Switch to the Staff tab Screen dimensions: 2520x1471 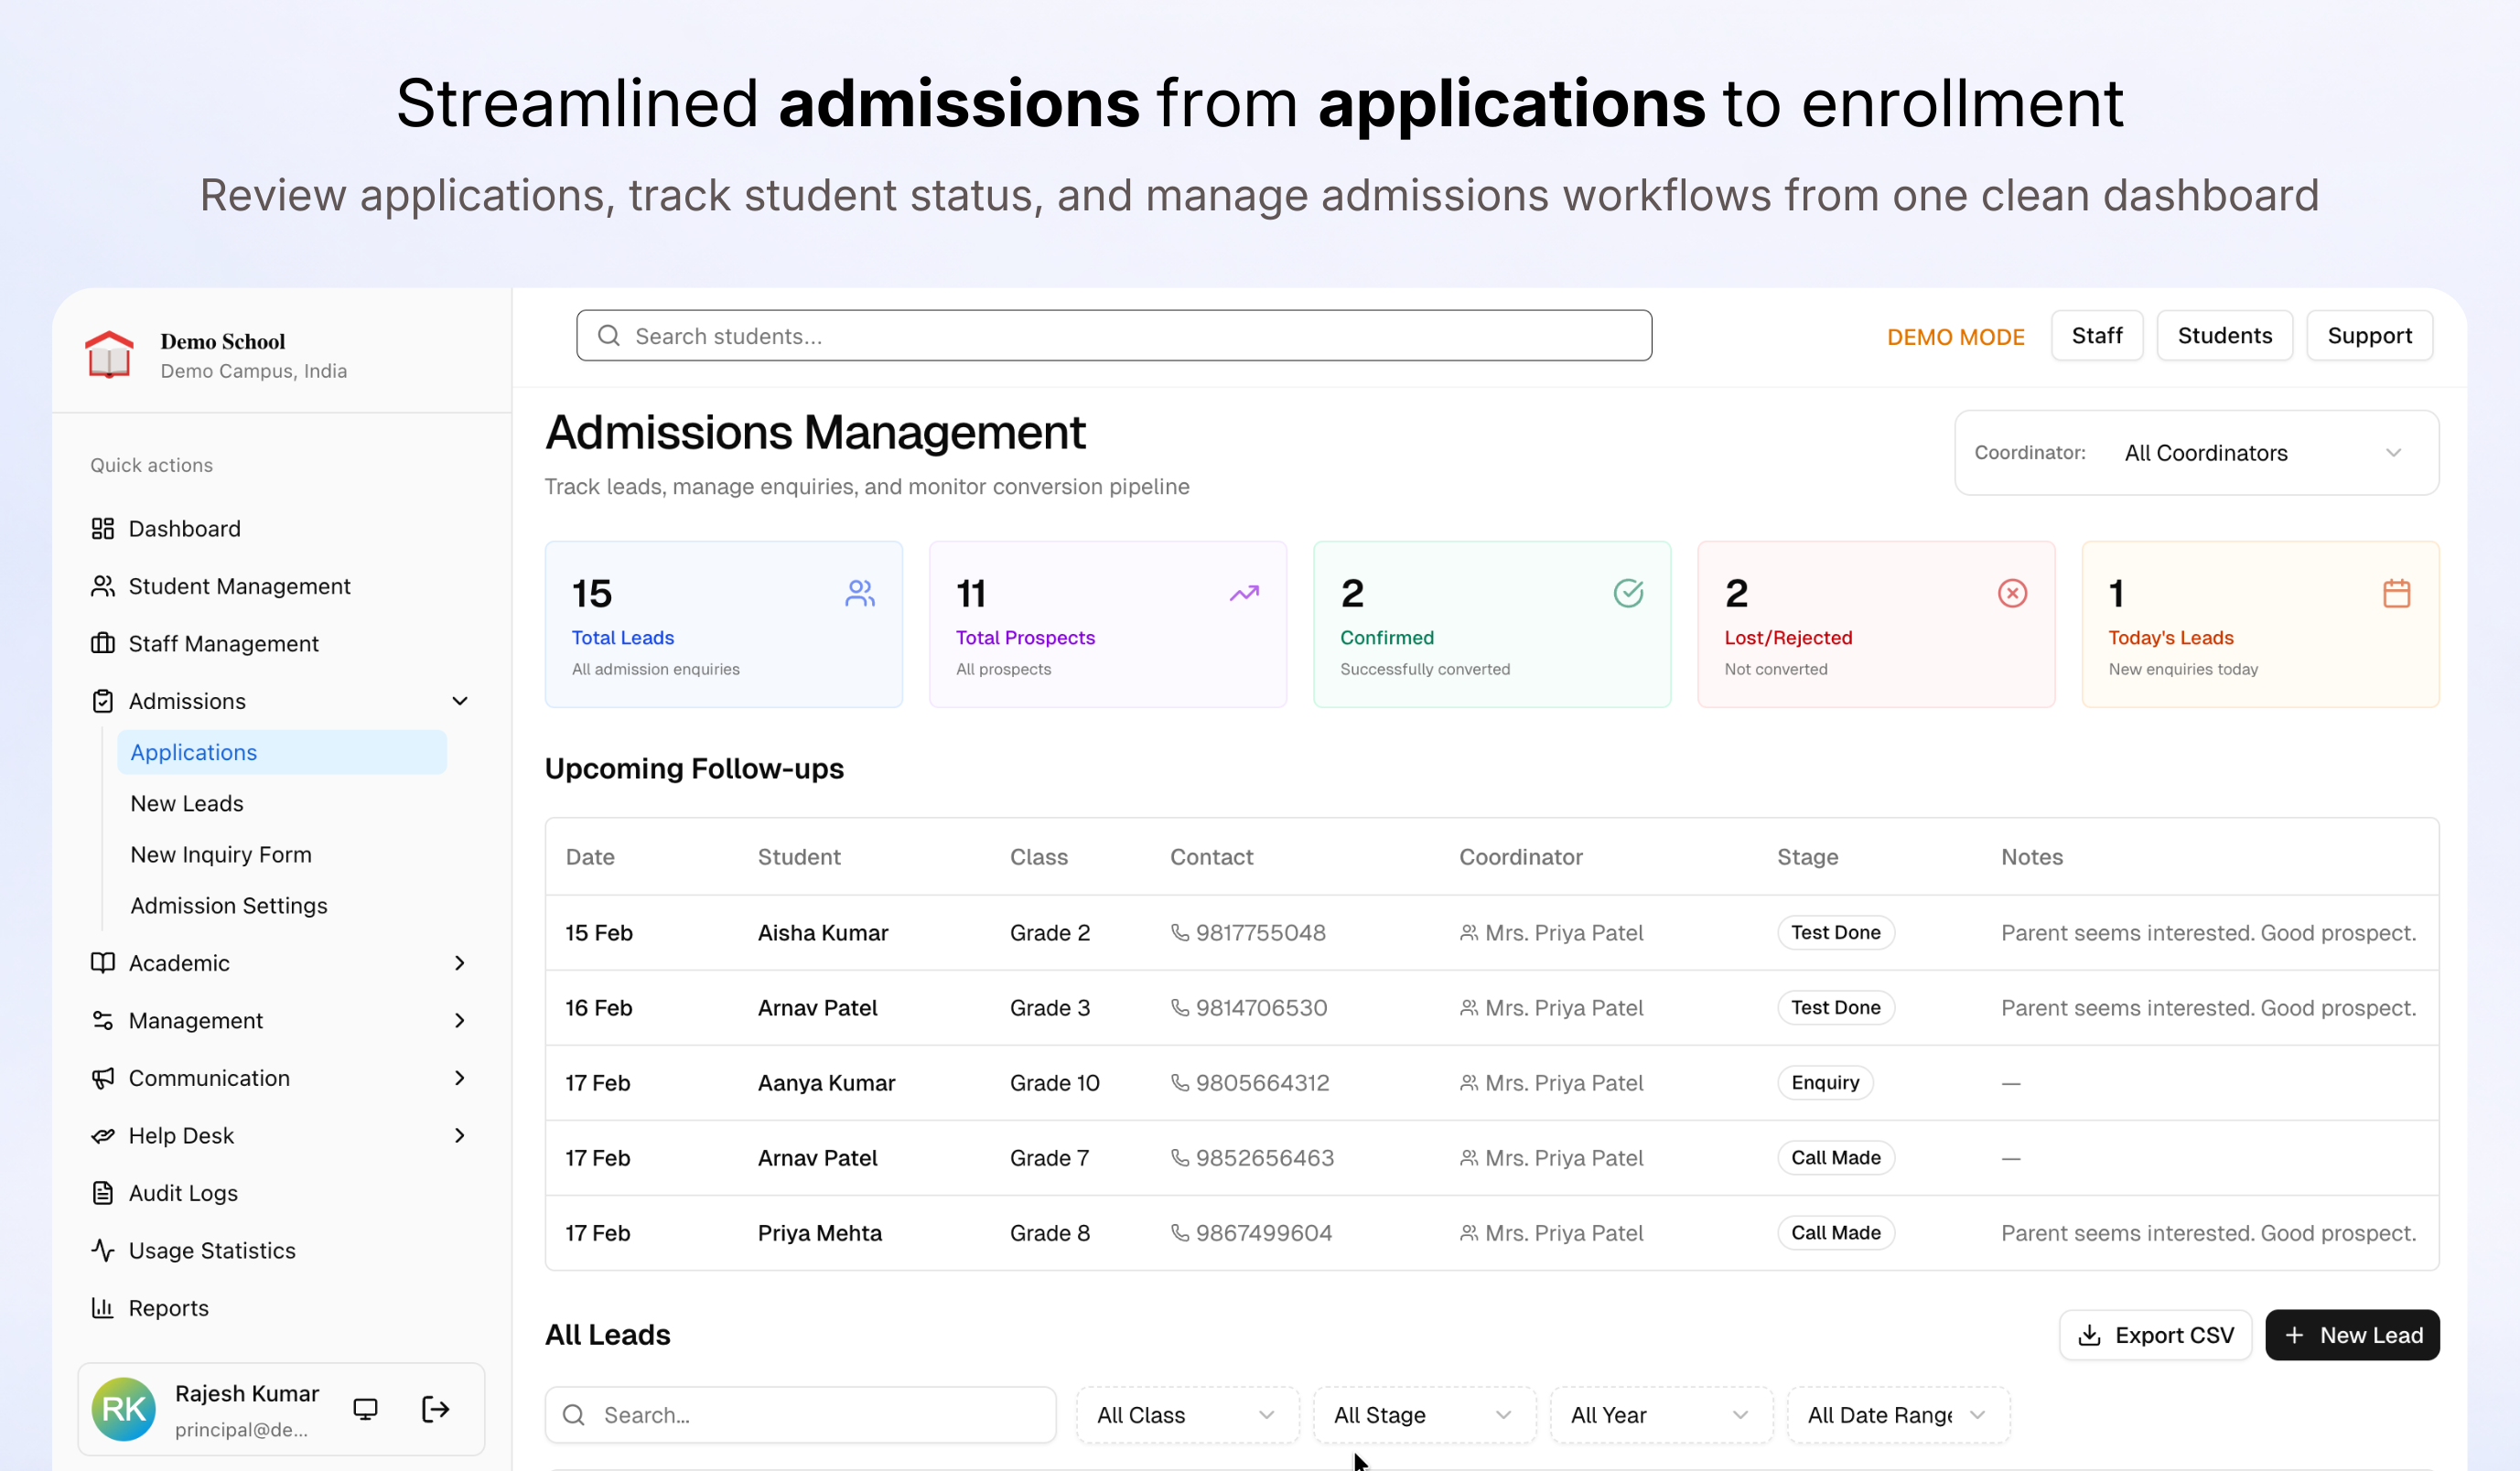click(x=2096, y=335)
